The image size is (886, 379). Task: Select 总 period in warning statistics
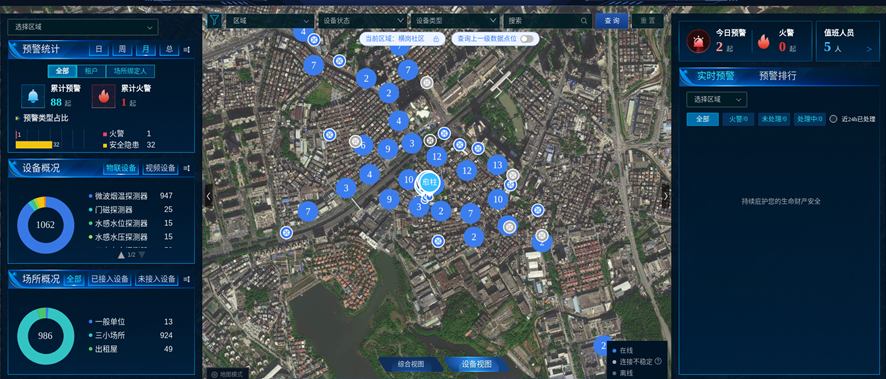(169, 50)
